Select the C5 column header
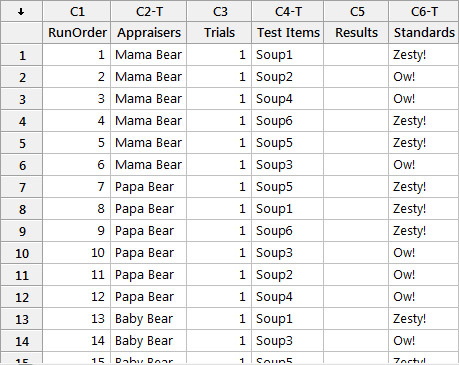459x365 pixels. click(356, 11)
